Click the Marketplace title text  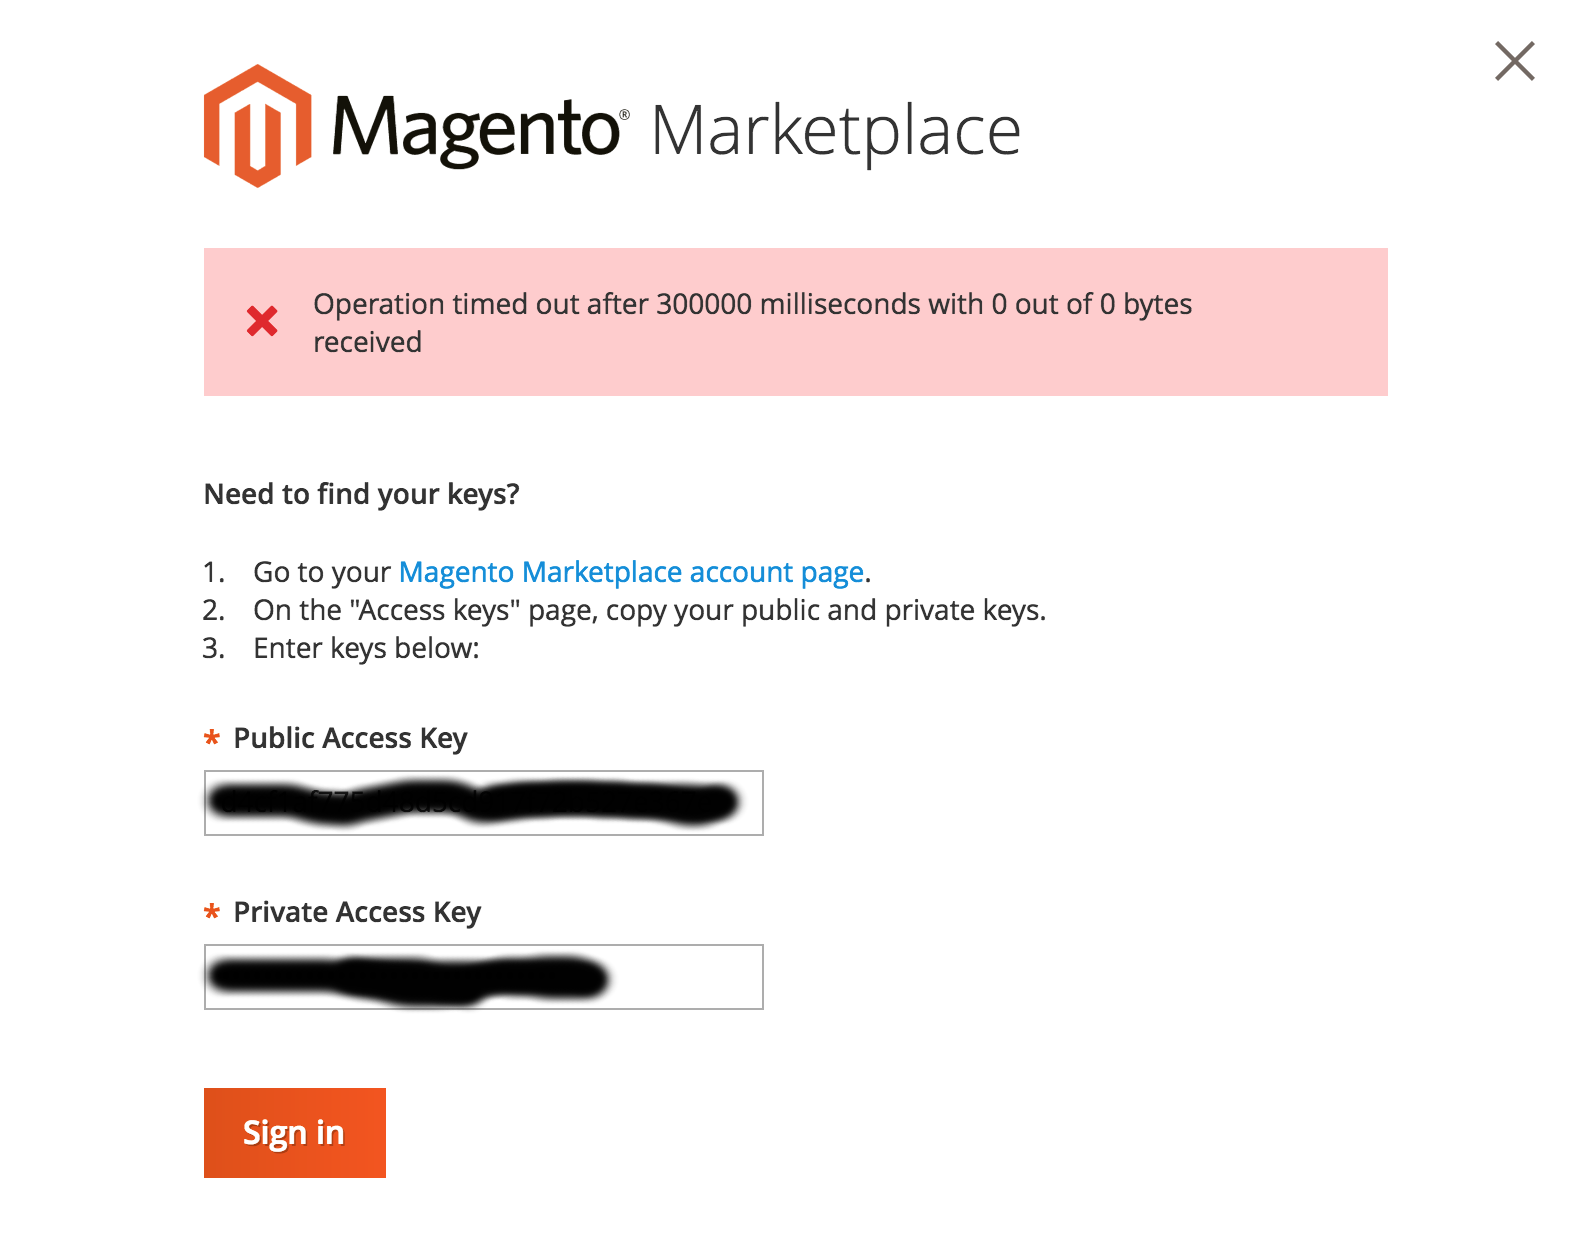coord(835,131)
